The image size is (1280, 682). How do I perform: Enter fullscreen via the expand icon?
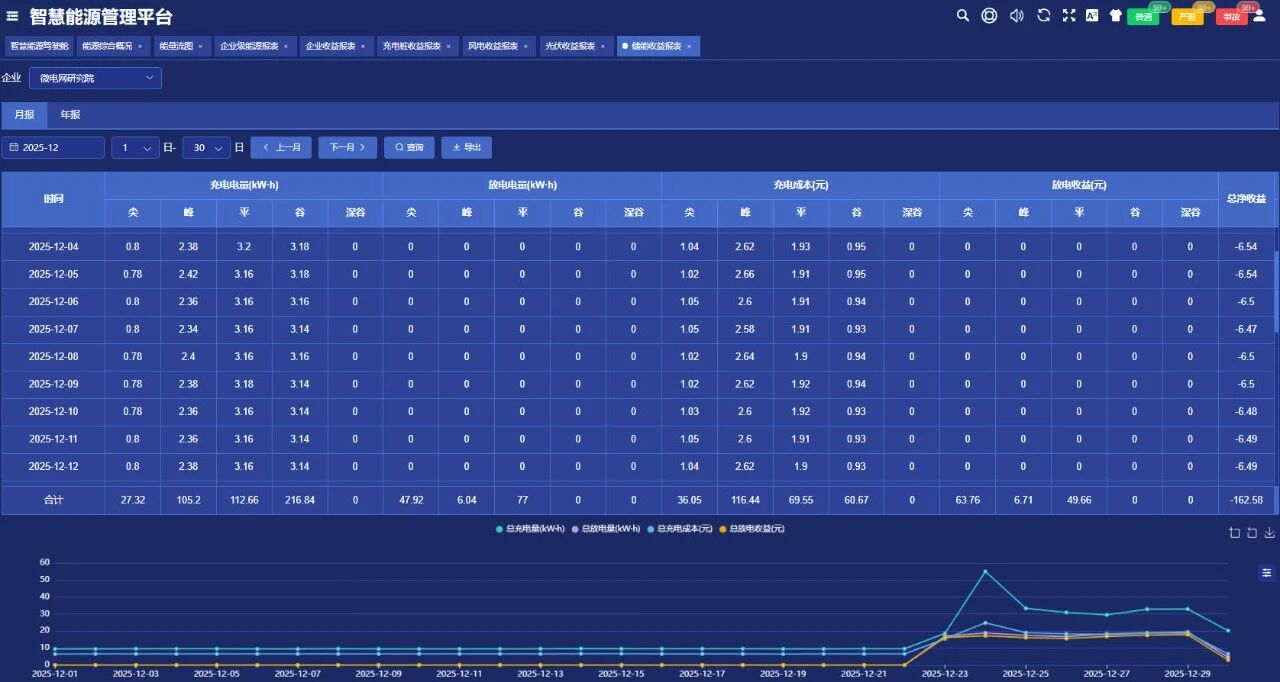(1068, 15)
